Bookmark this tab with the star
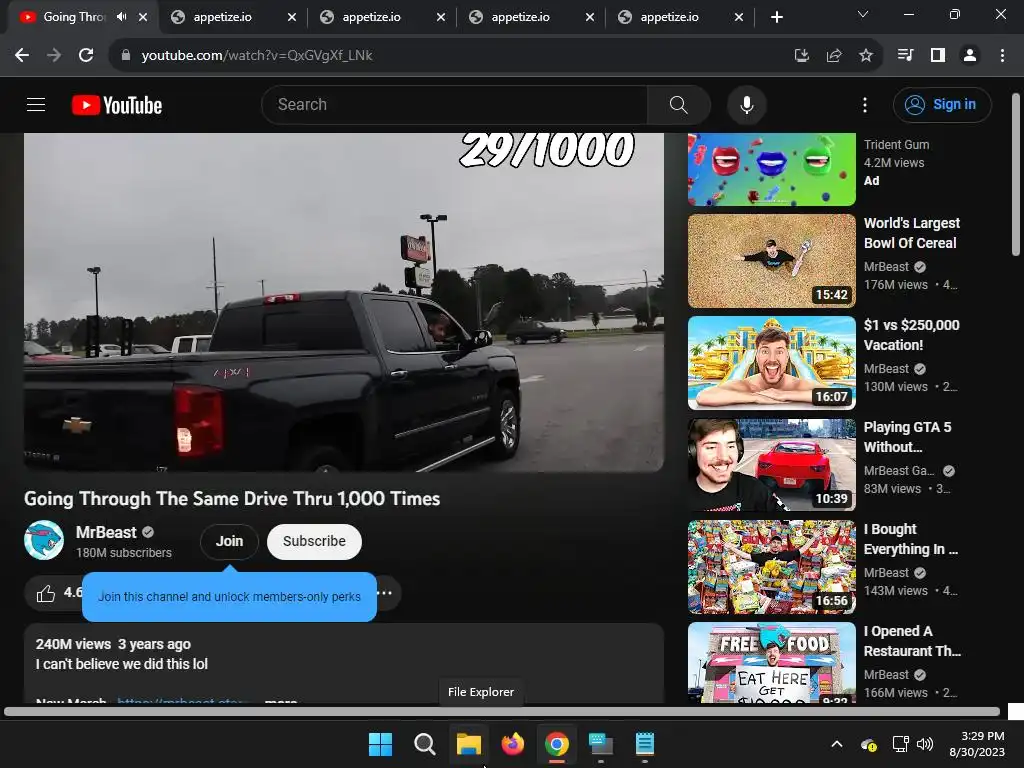The width and height of the screenshot is (1024, 768). [x=866, y=56]
